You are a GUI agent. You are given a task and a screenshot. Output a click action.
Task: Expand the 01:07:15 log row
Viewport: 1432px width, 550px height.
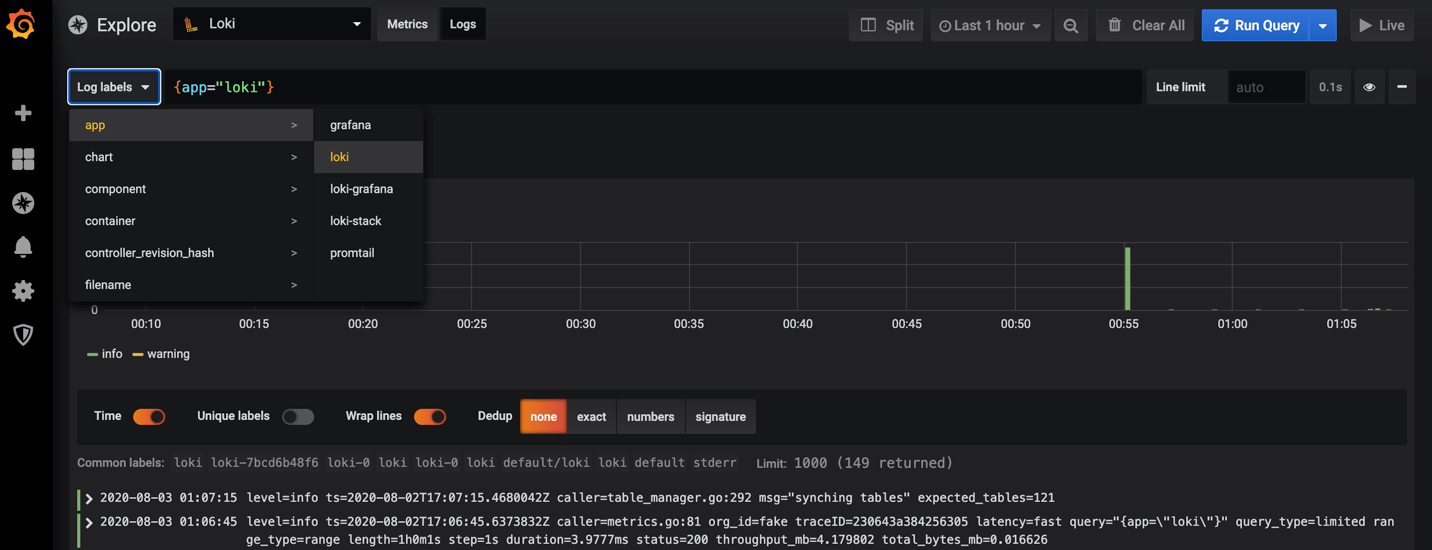point(89,497)
